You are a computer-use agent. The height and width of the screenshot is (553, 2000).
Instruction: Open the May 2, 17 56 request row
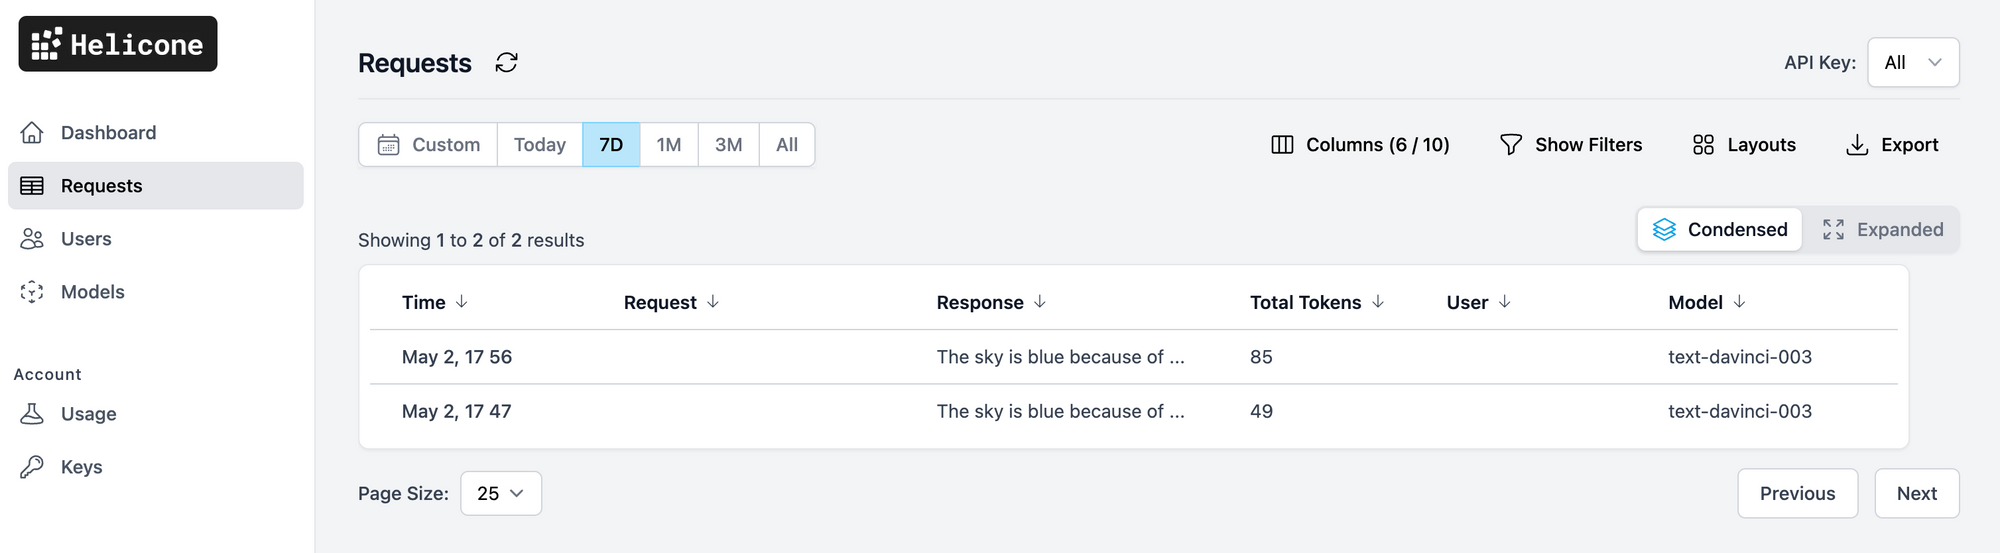[x=457, y=357]
